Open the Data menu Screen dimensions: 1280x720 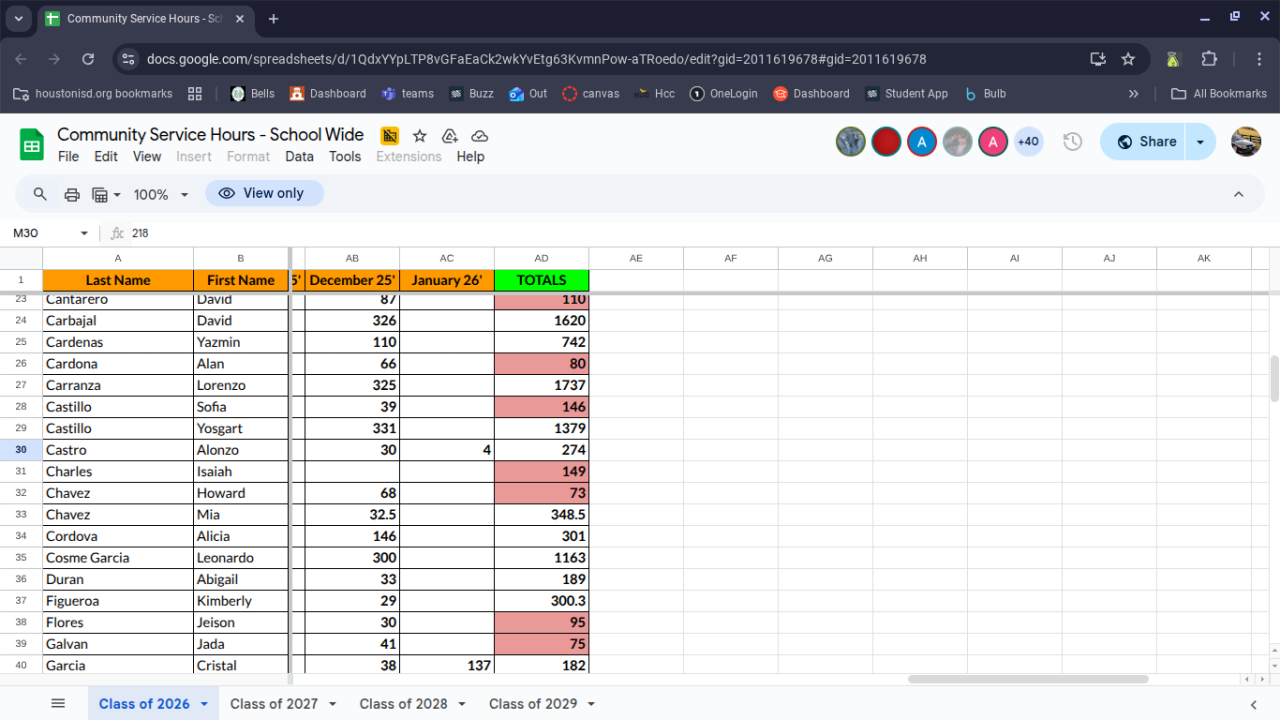click(x=299, y=156)
